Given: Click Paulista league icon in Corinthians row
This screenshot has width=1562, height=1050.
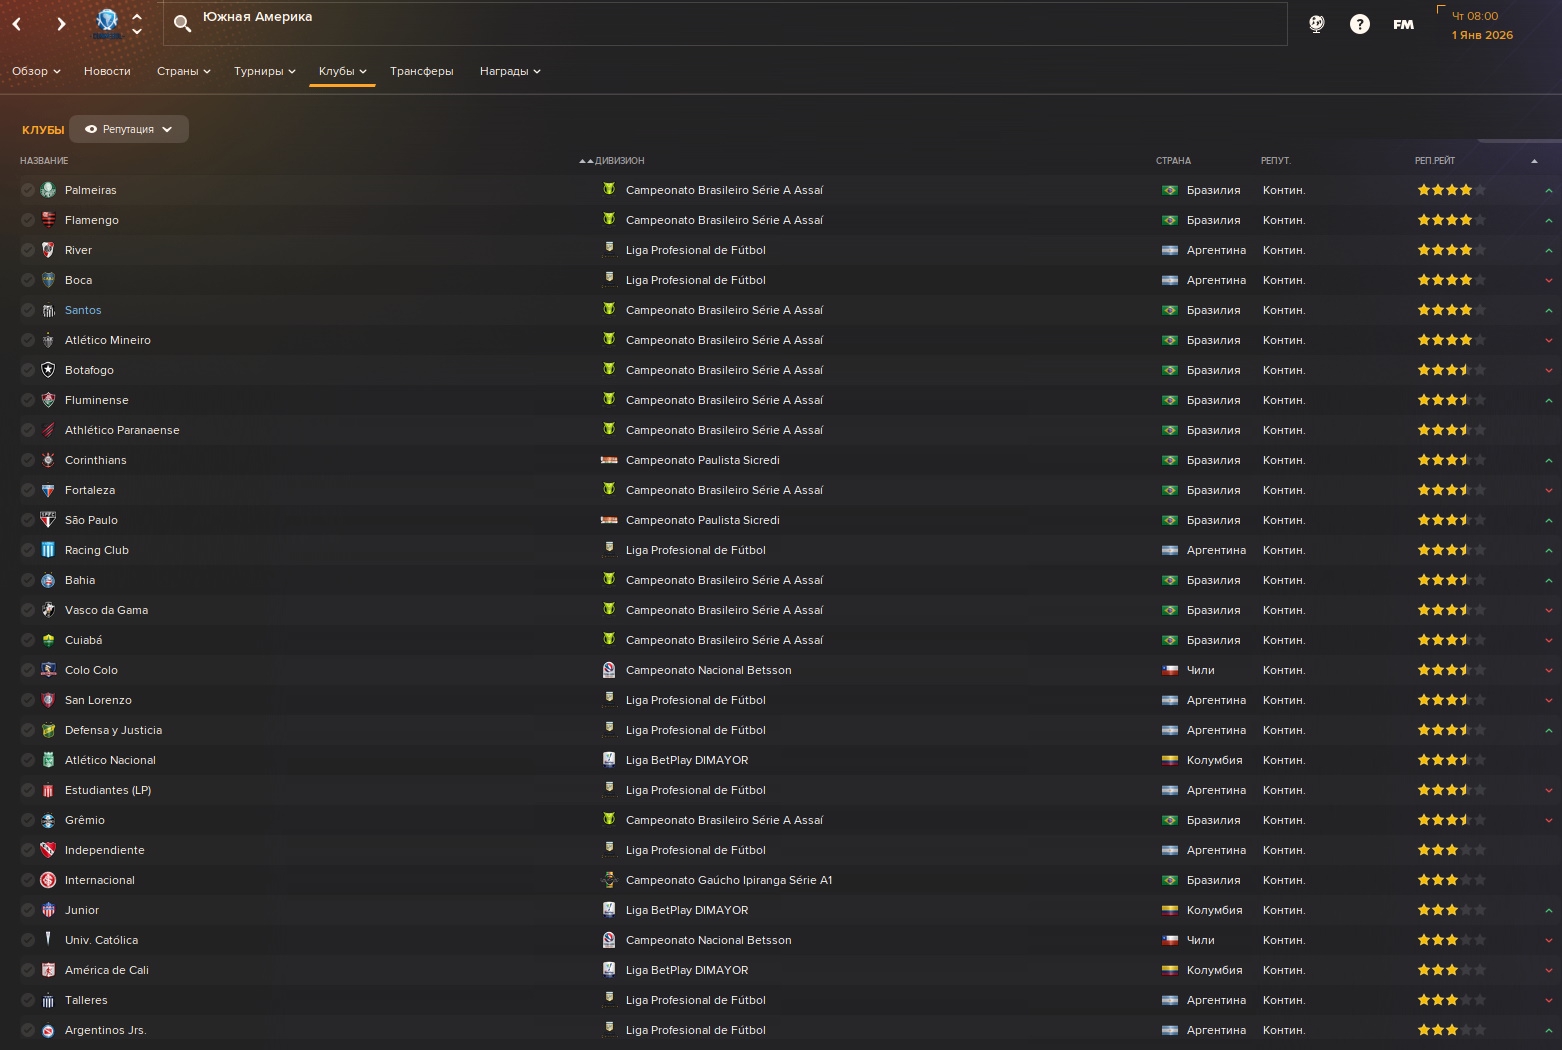Looking at the screenshot, I should click(x=609, y=460).
